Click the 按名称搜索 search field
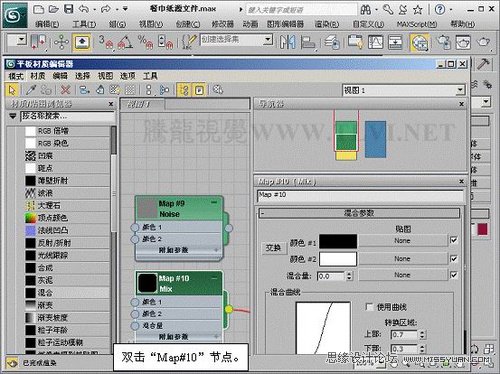Screen dimensions: 500x374 click(x=67, y=116)
